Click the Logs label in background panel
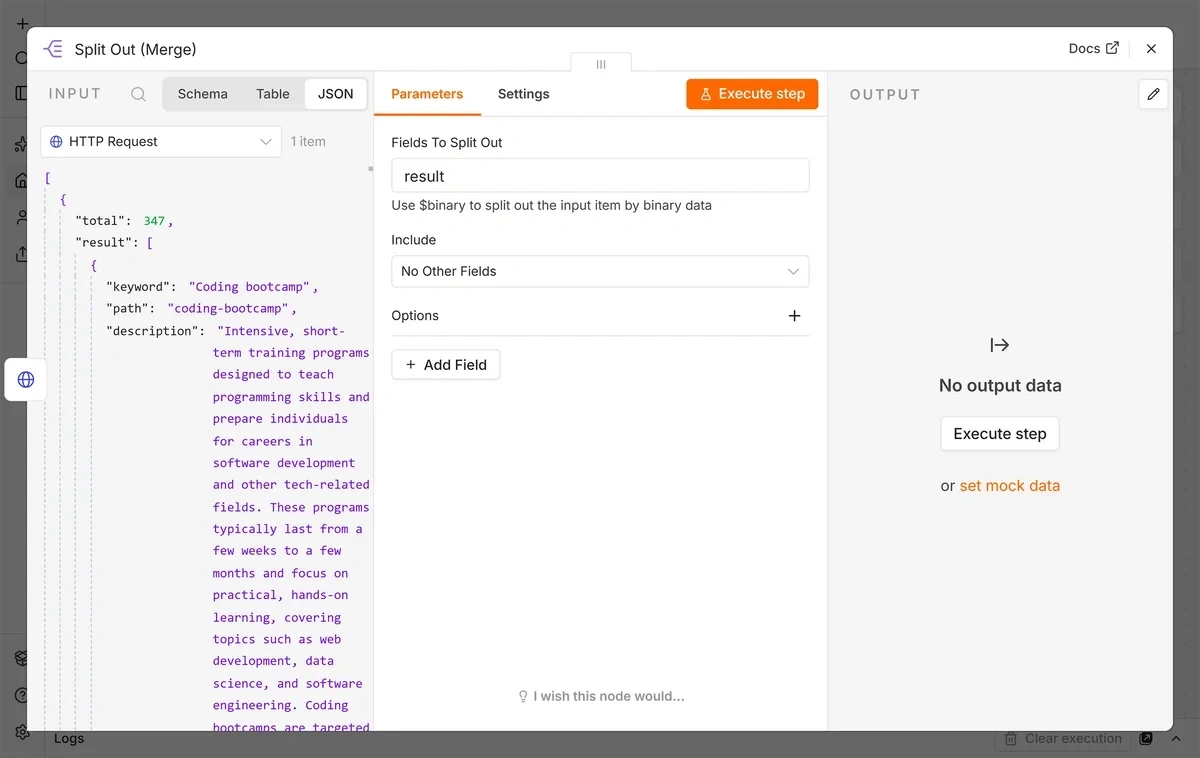The height and width of the screenshot is (758, 1200). tap(69, 739)
